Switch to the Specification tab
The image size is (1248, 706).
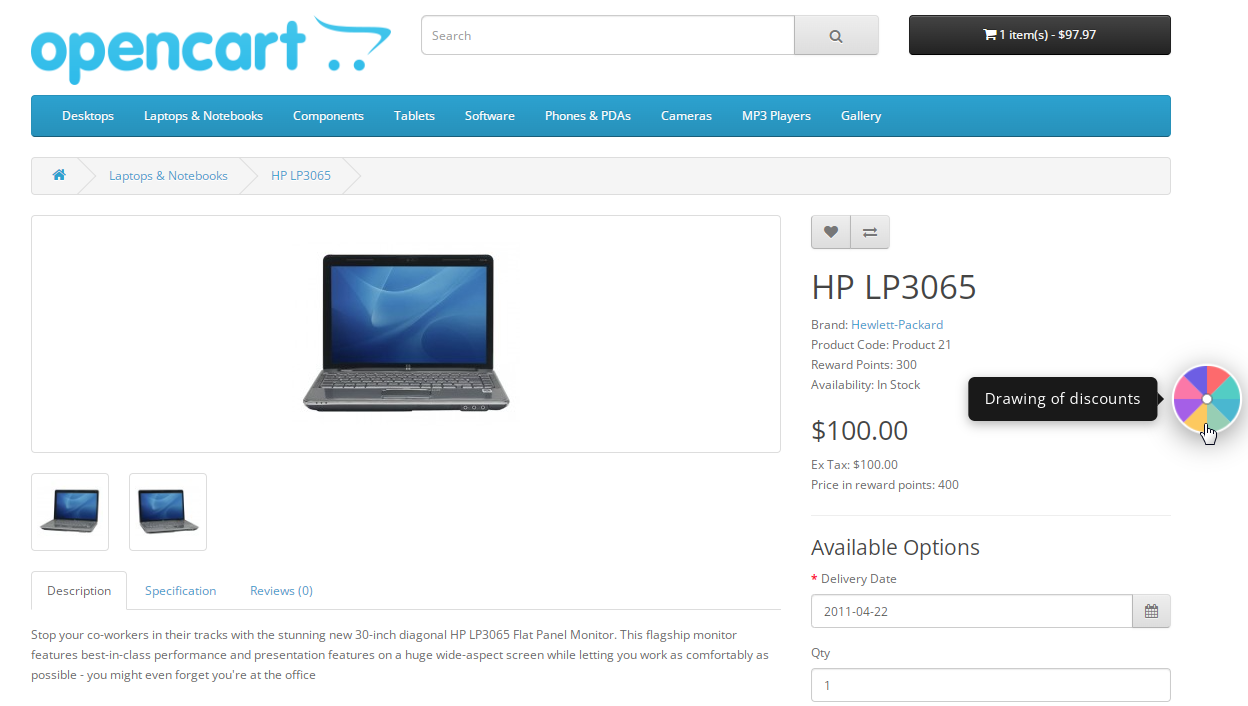(x=180, y=591)
